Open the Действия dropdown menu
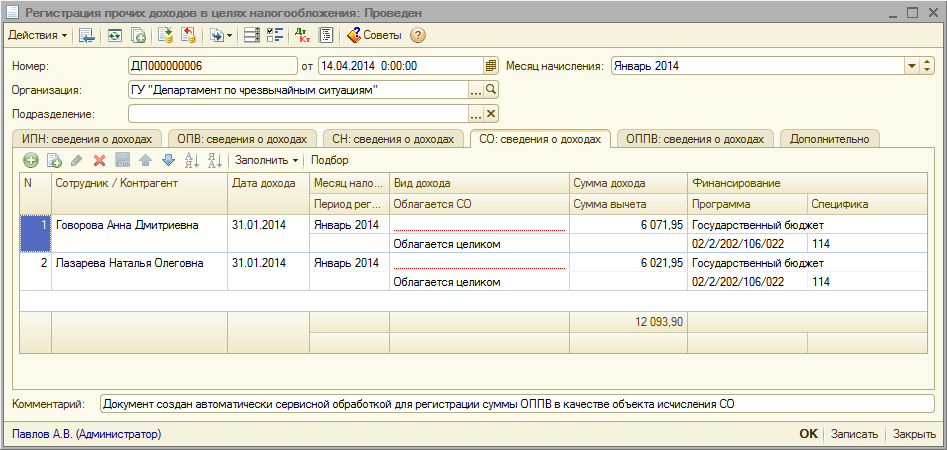 [x=38, y=35]
